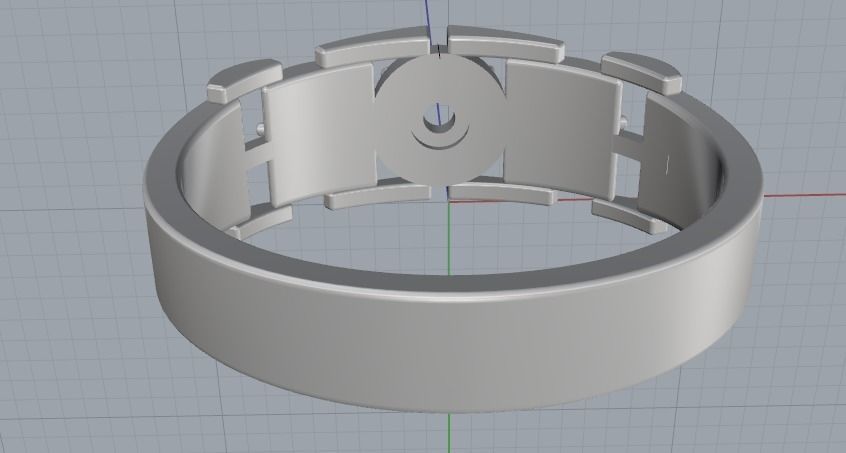Select the top curved bar right of the blue axis

505,44
